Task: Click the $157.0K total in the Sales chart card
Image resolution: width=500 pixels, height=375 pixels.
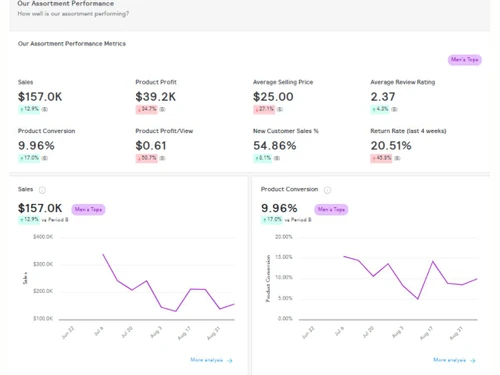Action: point(40,208)
